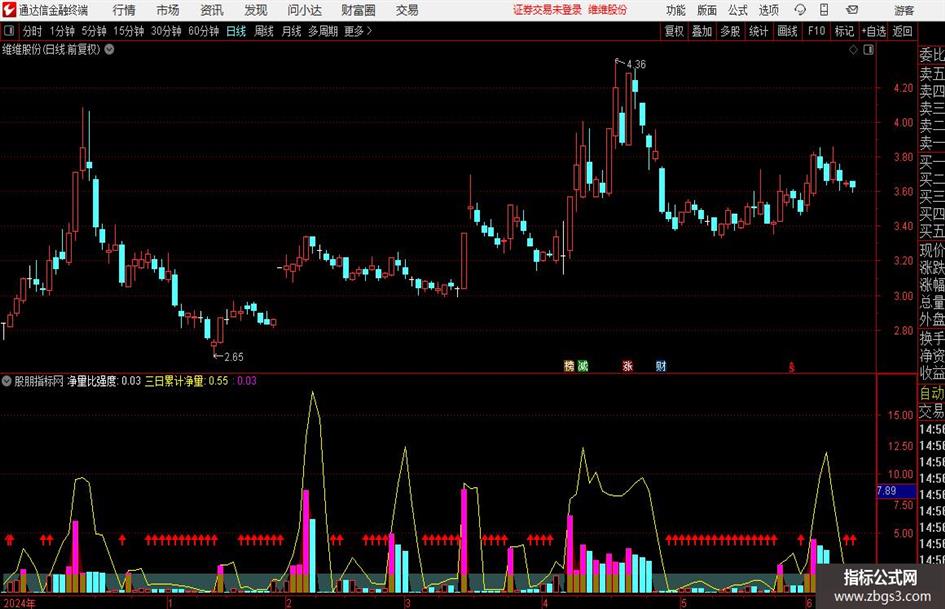This screenshot has width=945, height=609.
Task: Switch to the 周线 weekly tab
Action: 264,31
